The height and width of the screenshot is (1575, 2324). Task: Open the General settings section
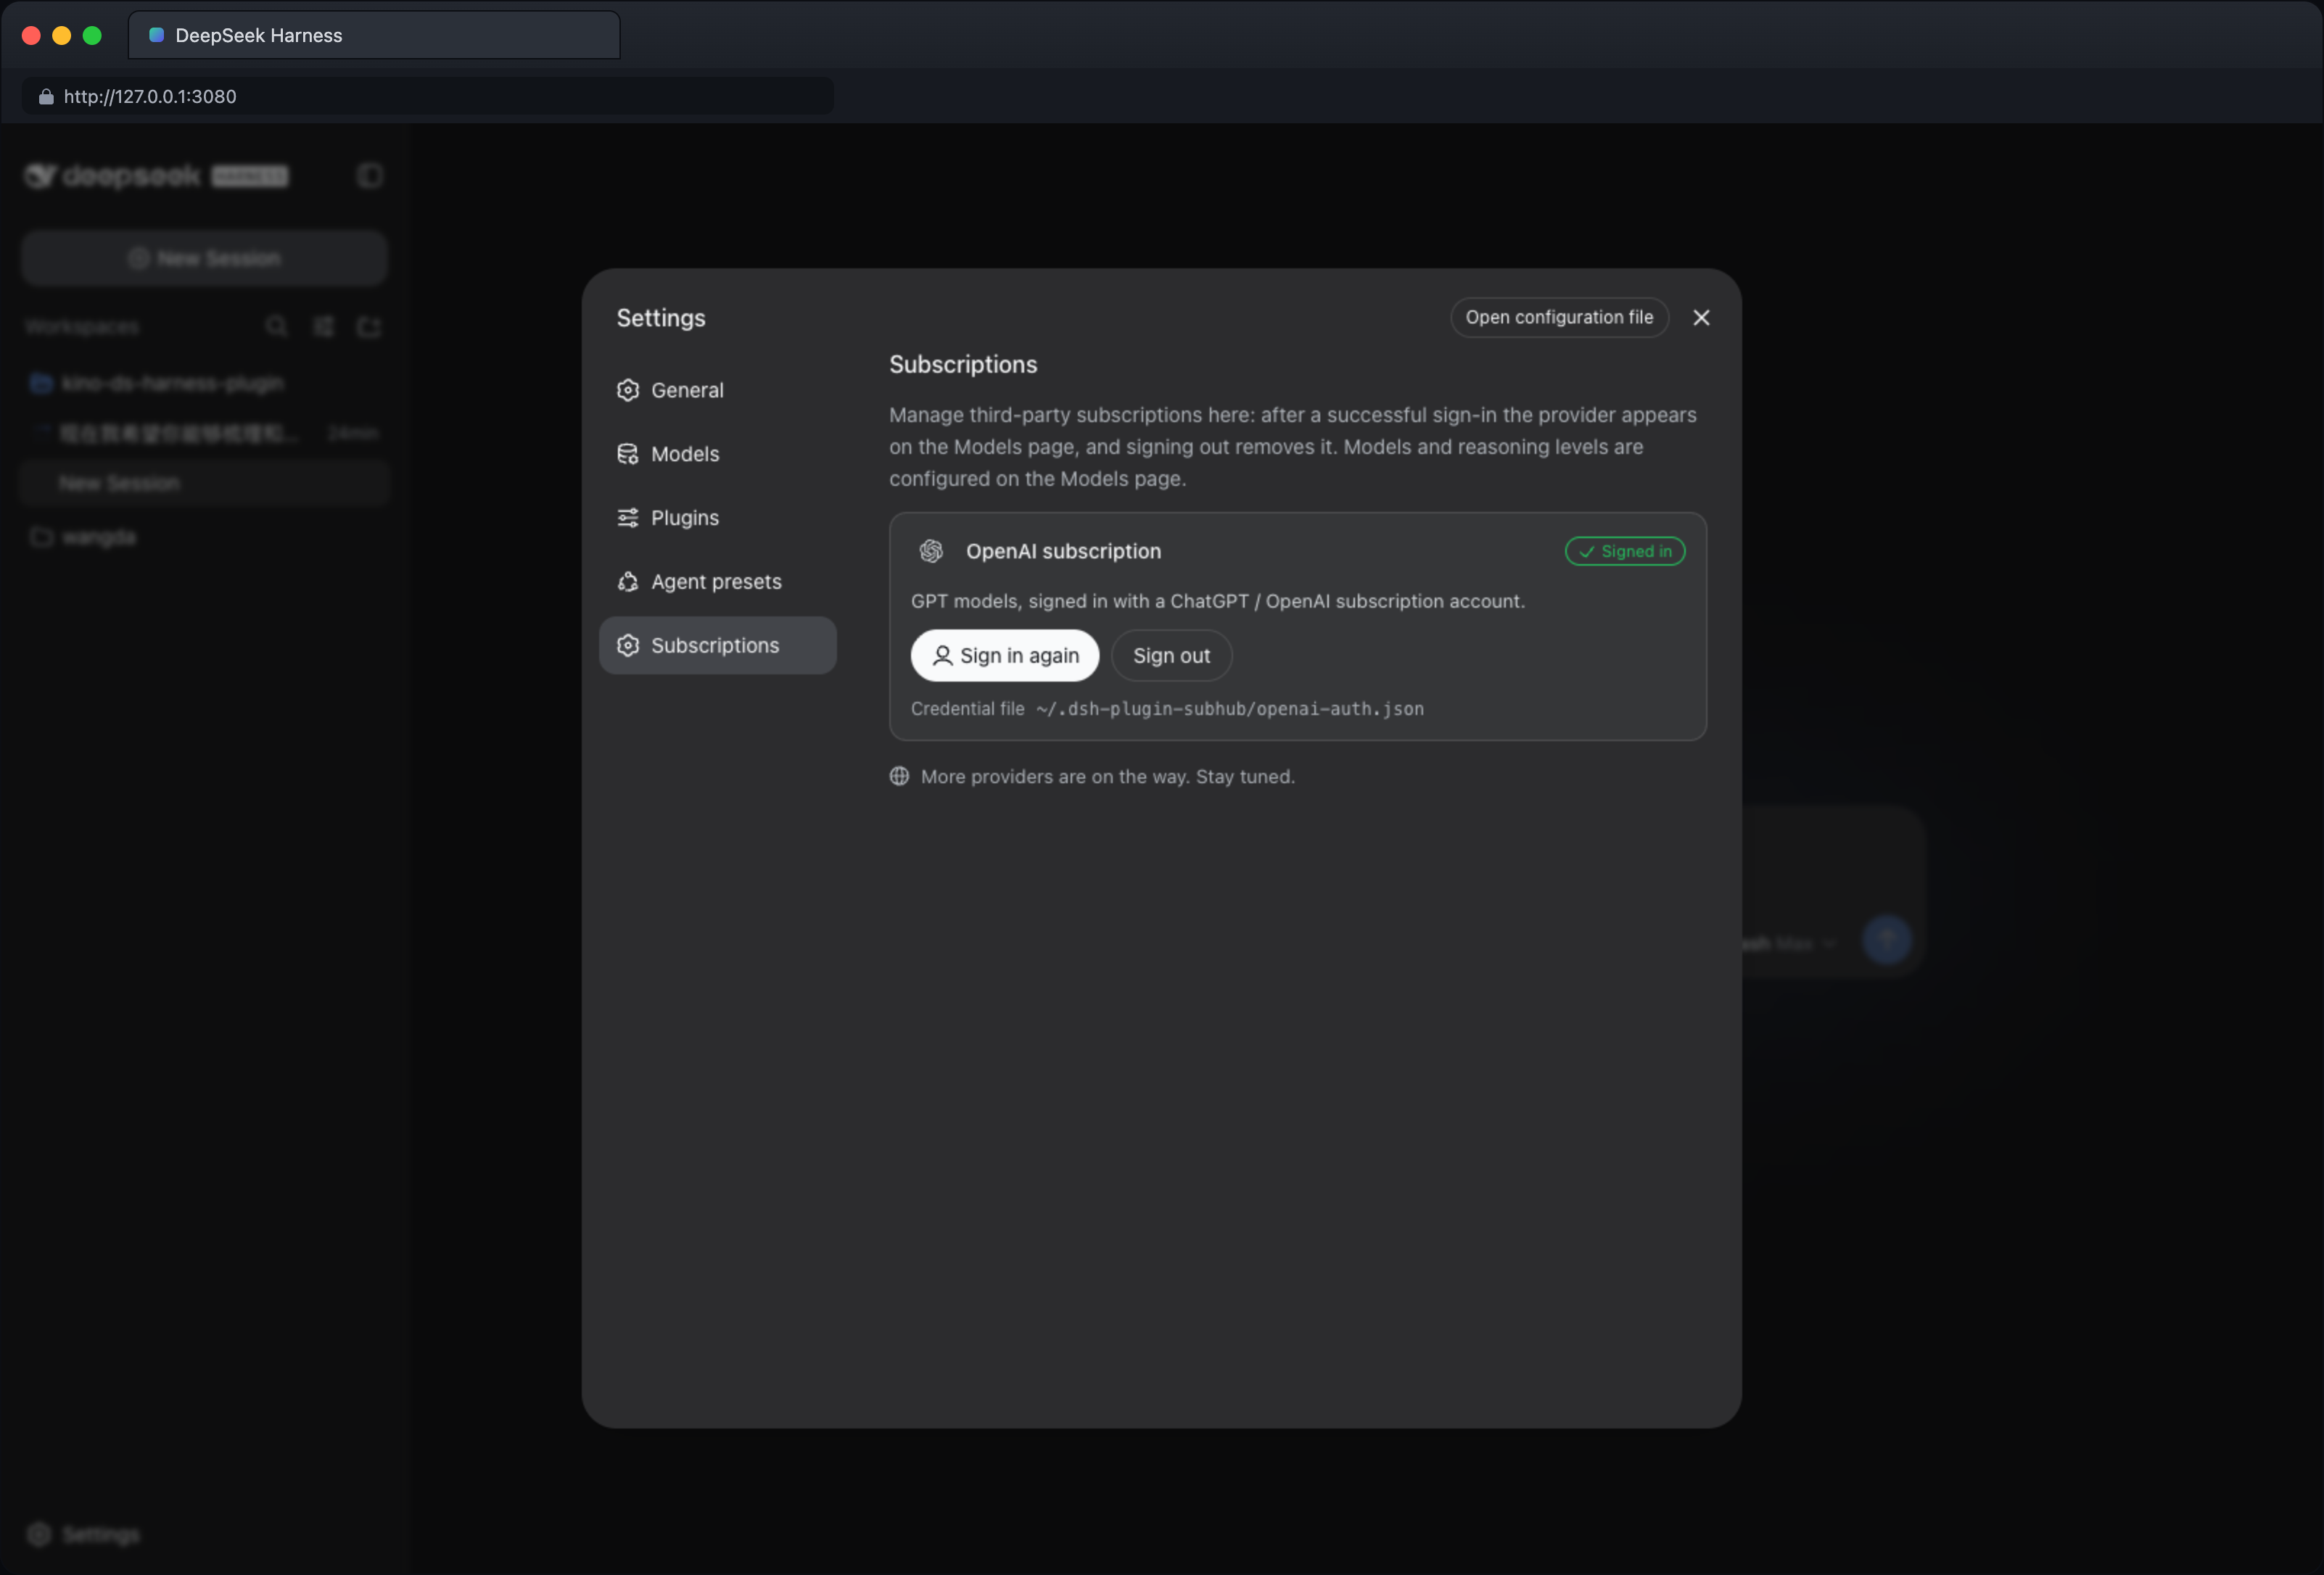coord(717,390)
